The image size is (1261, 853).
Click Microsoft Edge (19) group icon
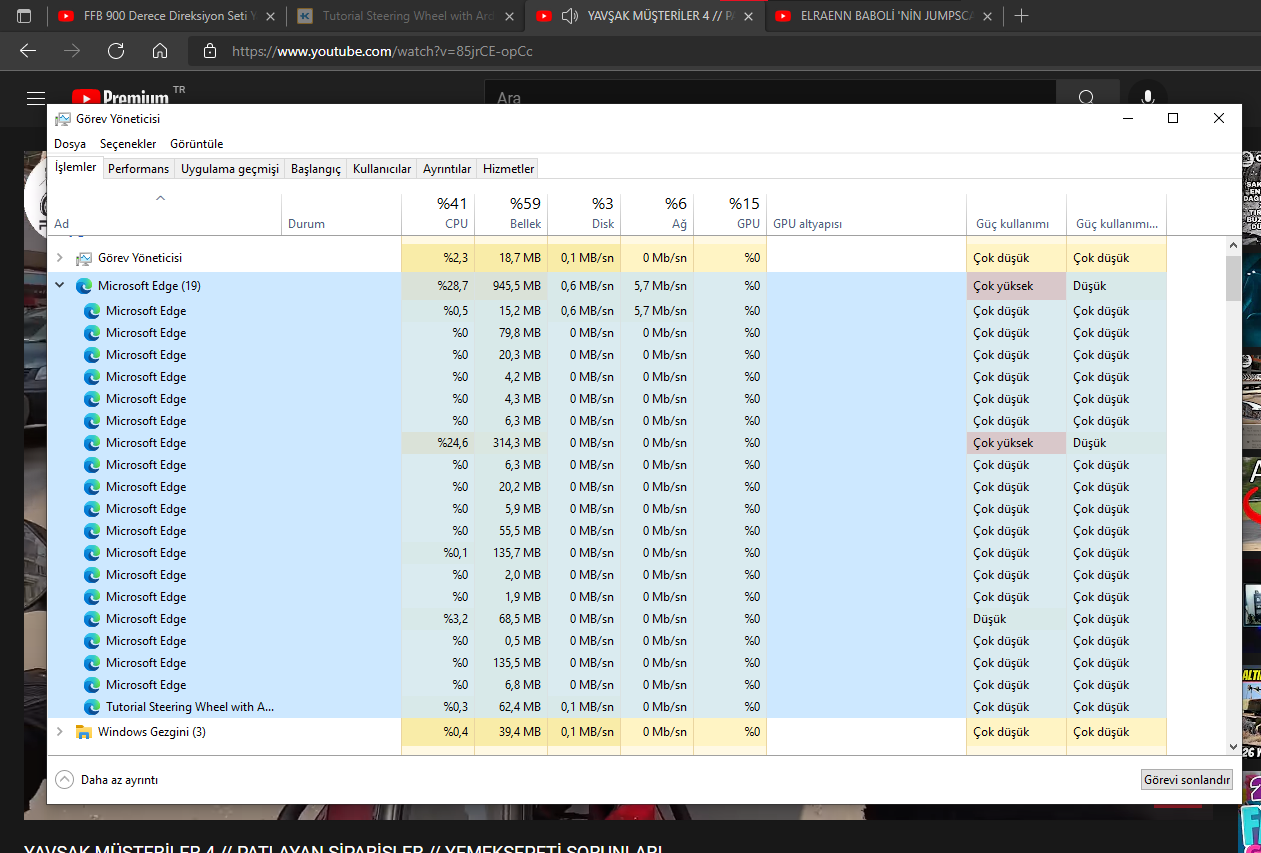[84, 286]
